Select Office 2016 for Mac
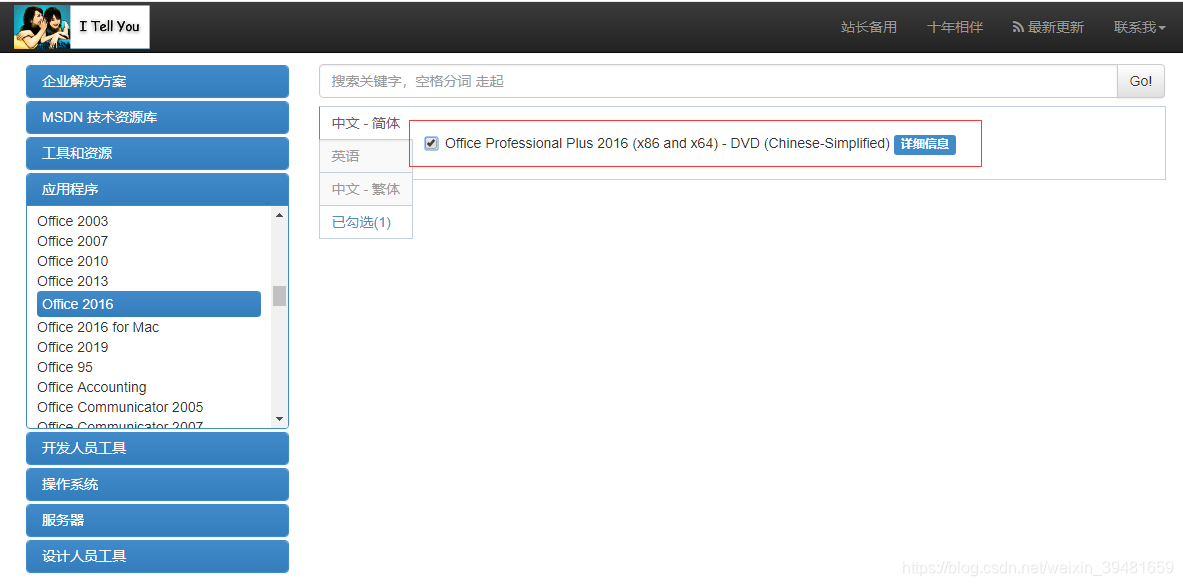1183x586 pixels. click(98, 327)
